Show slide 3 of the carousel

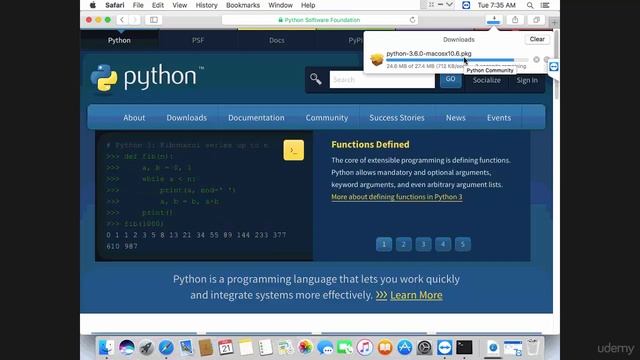[x=423, y=244]
